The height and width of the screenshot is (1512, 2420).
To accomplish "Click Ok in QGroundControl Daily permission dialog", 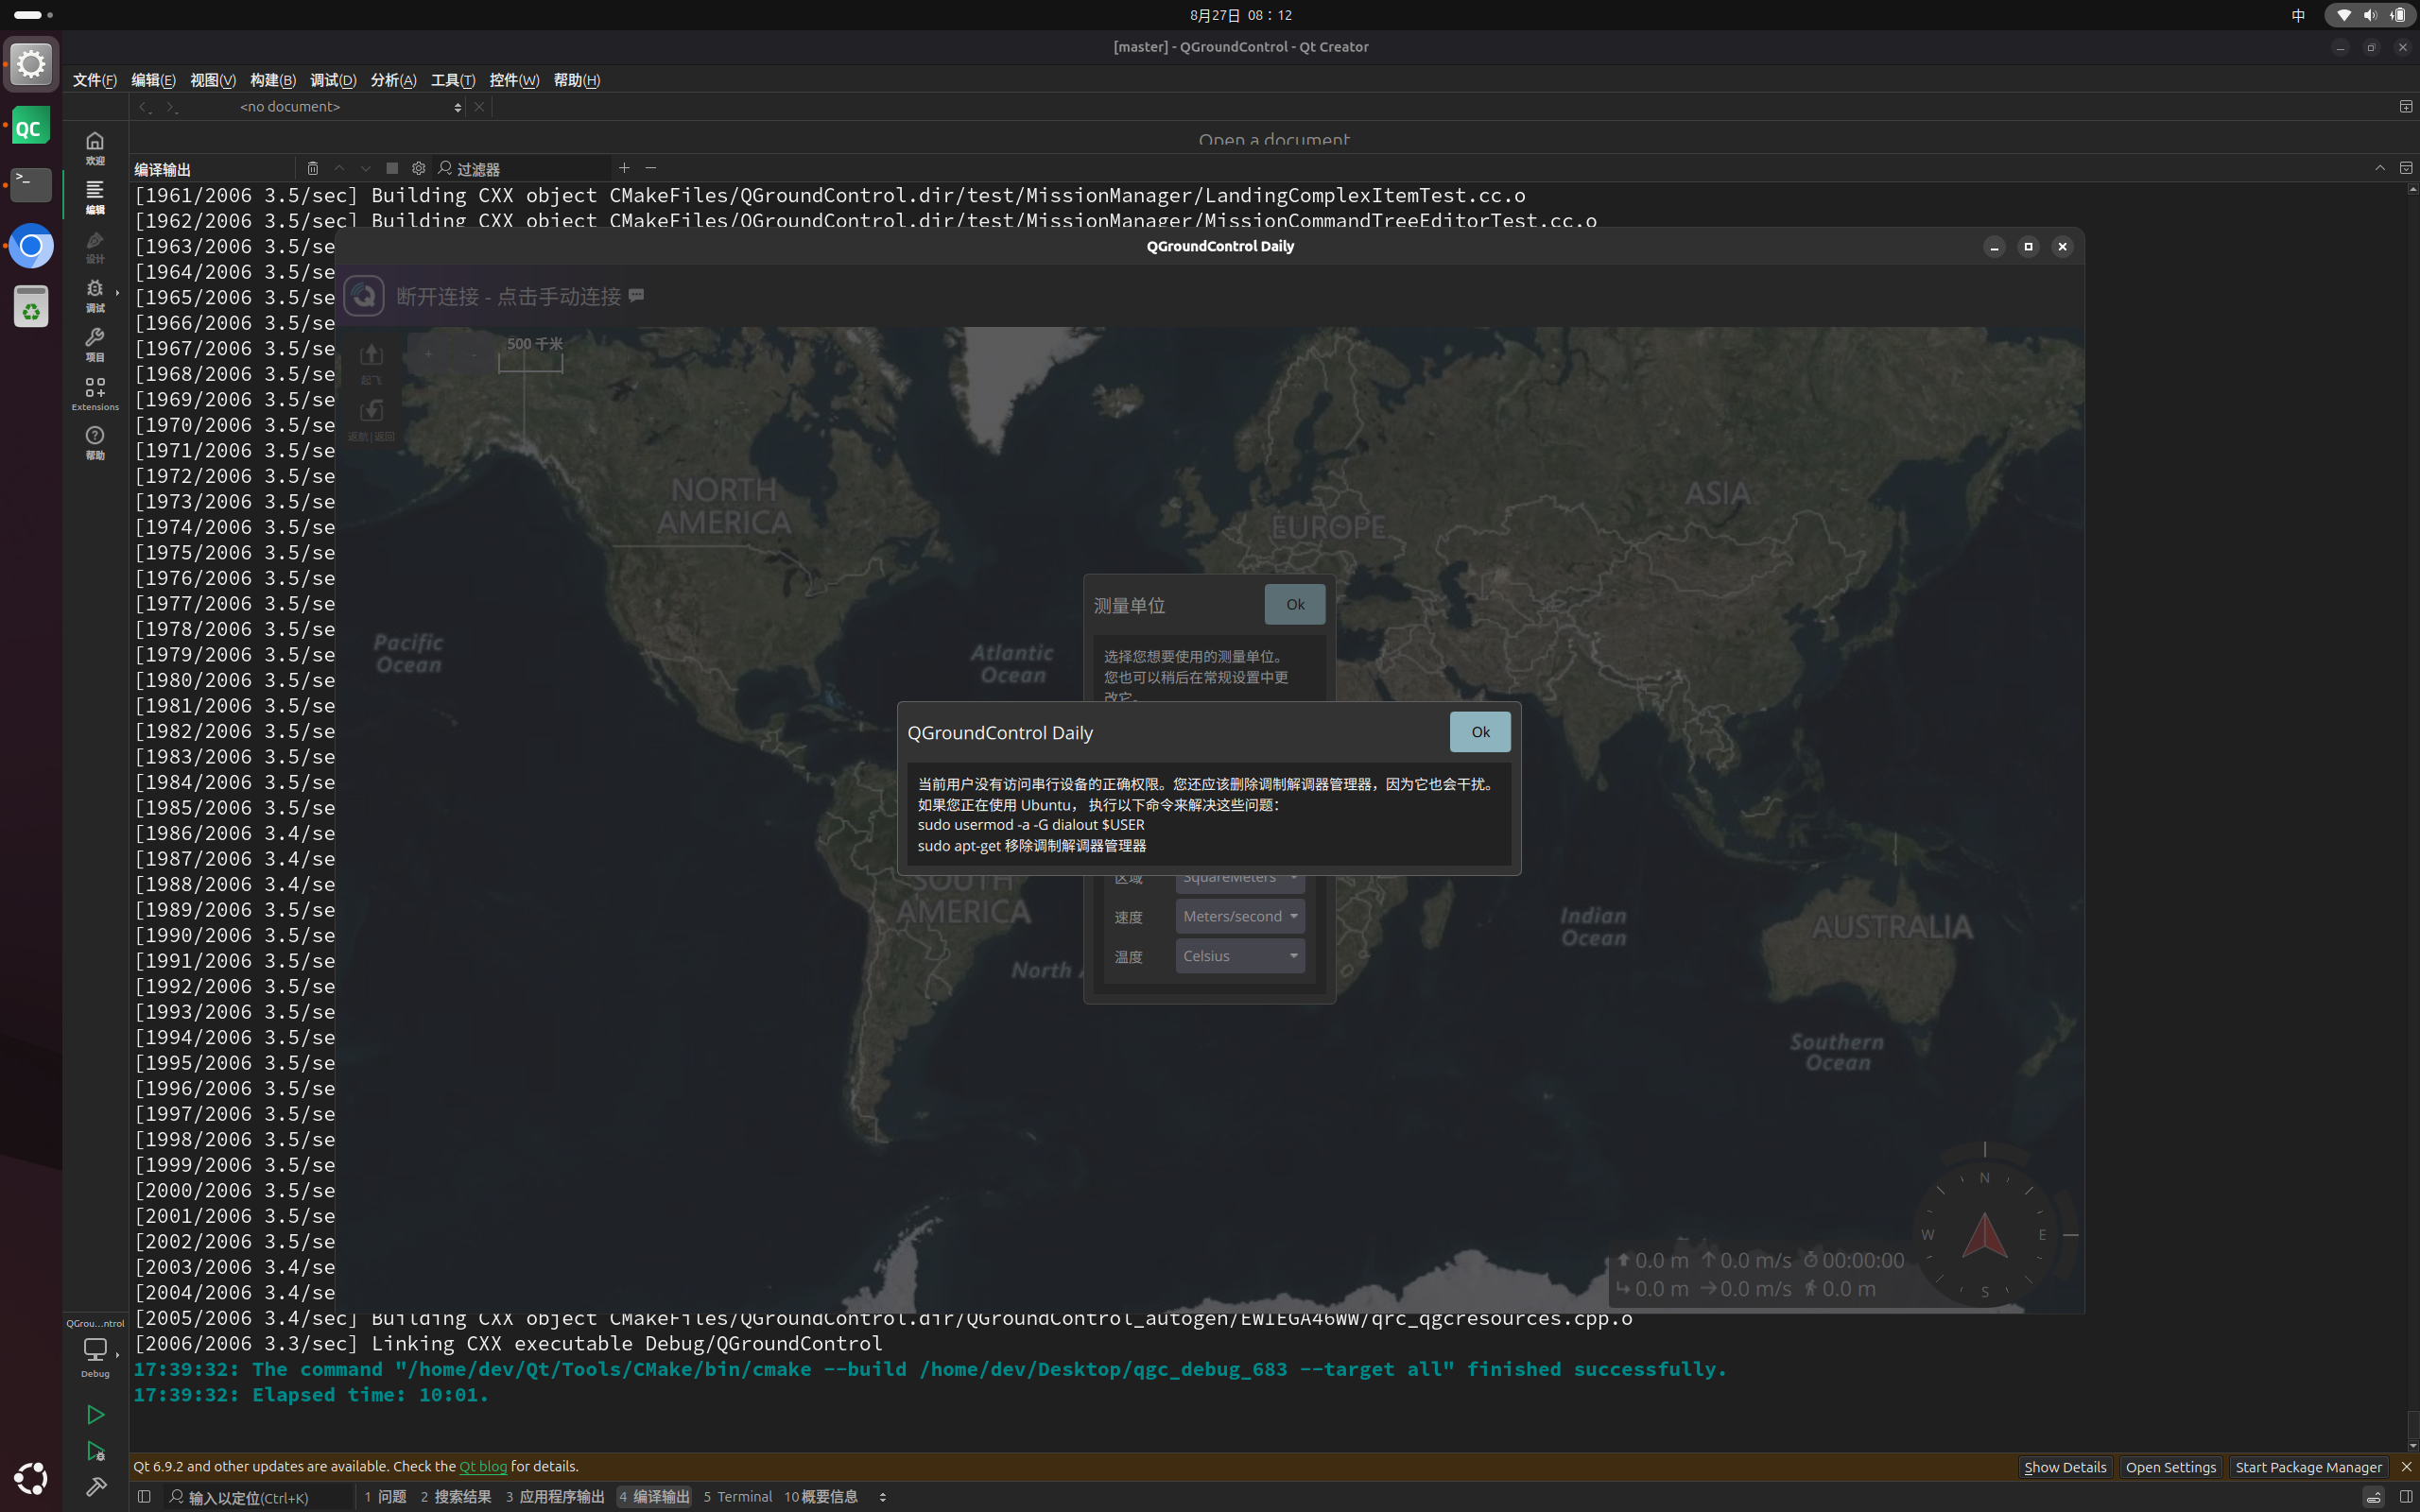I will (x=1480, y=732).
